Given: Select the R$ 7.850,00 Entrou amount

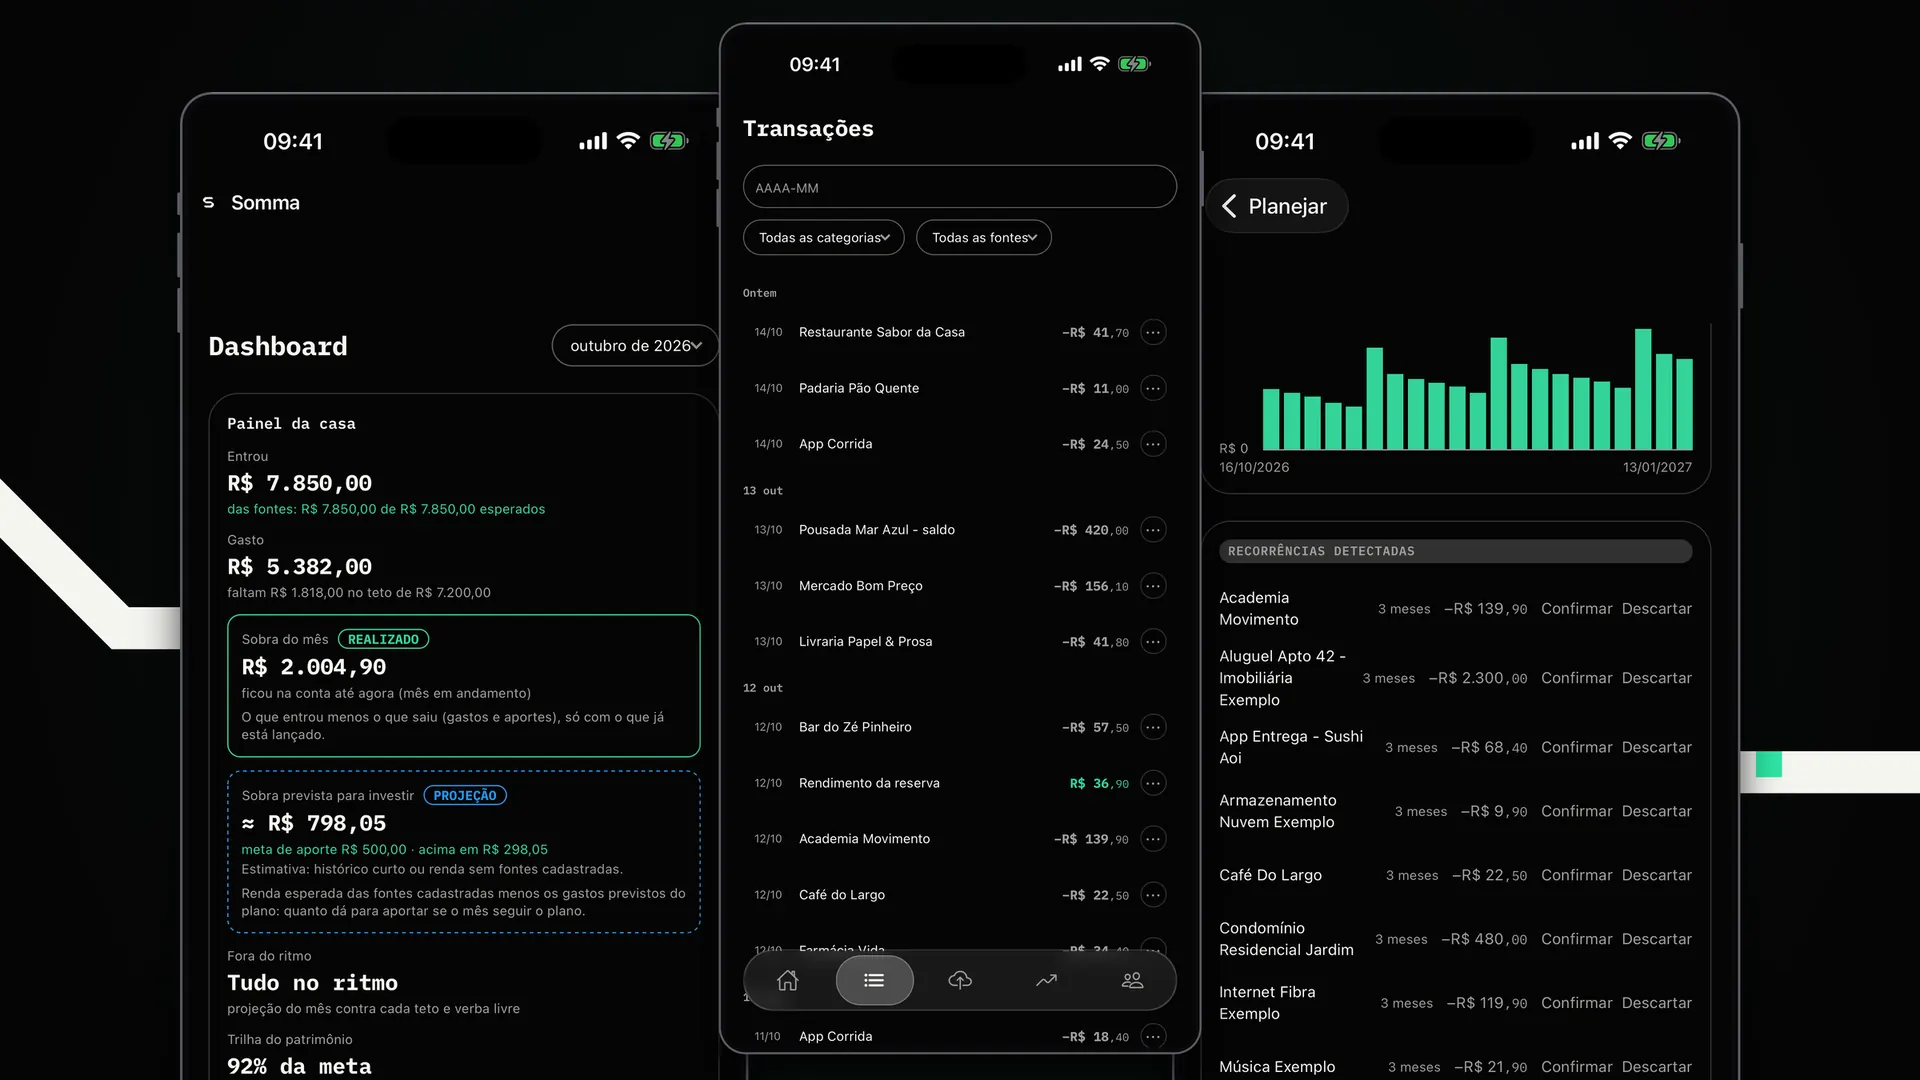Looking at the screenshot, I should click(299, 483).
